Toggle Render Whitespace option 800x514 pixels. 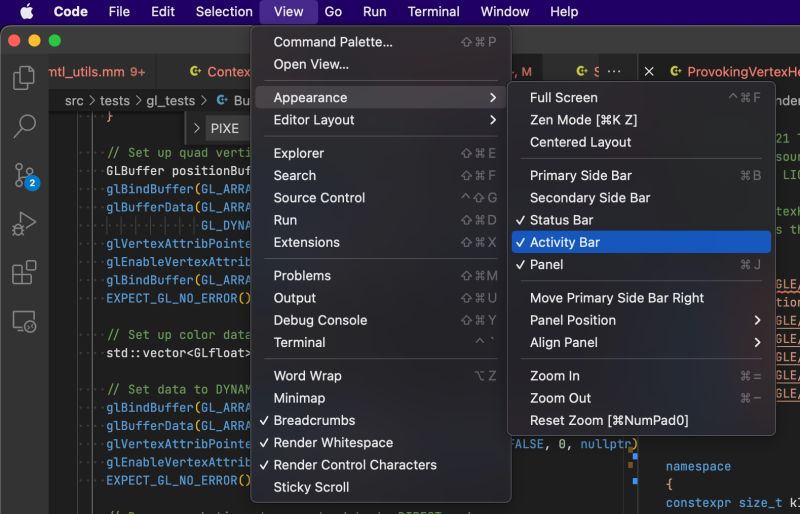(380, 443)
